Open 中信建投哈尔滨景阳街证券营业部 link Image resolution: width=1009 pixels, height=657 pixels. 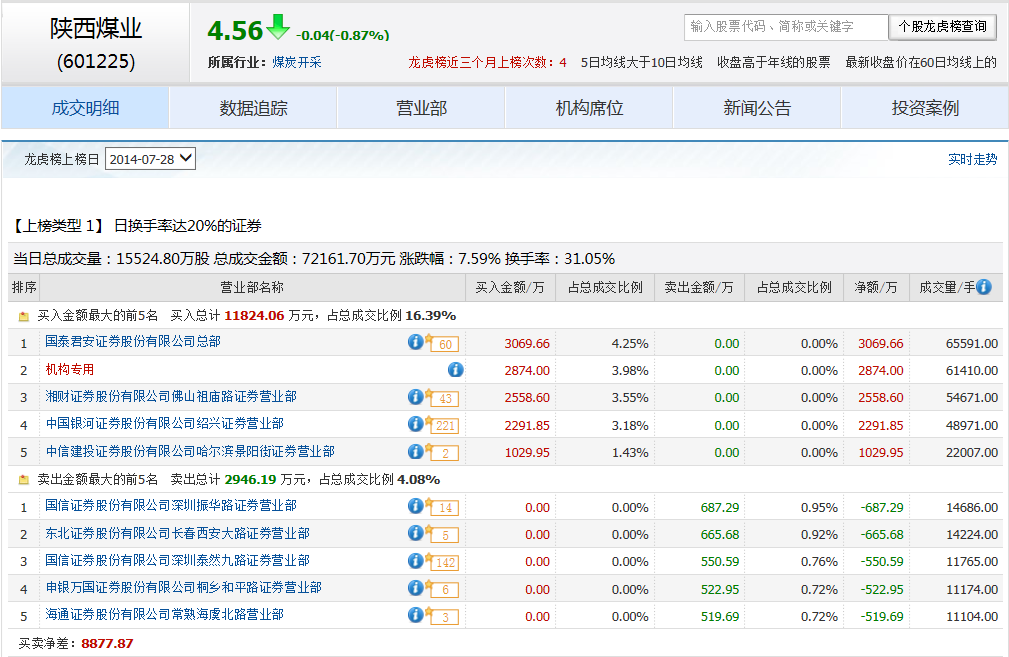(x=190, y=451)
